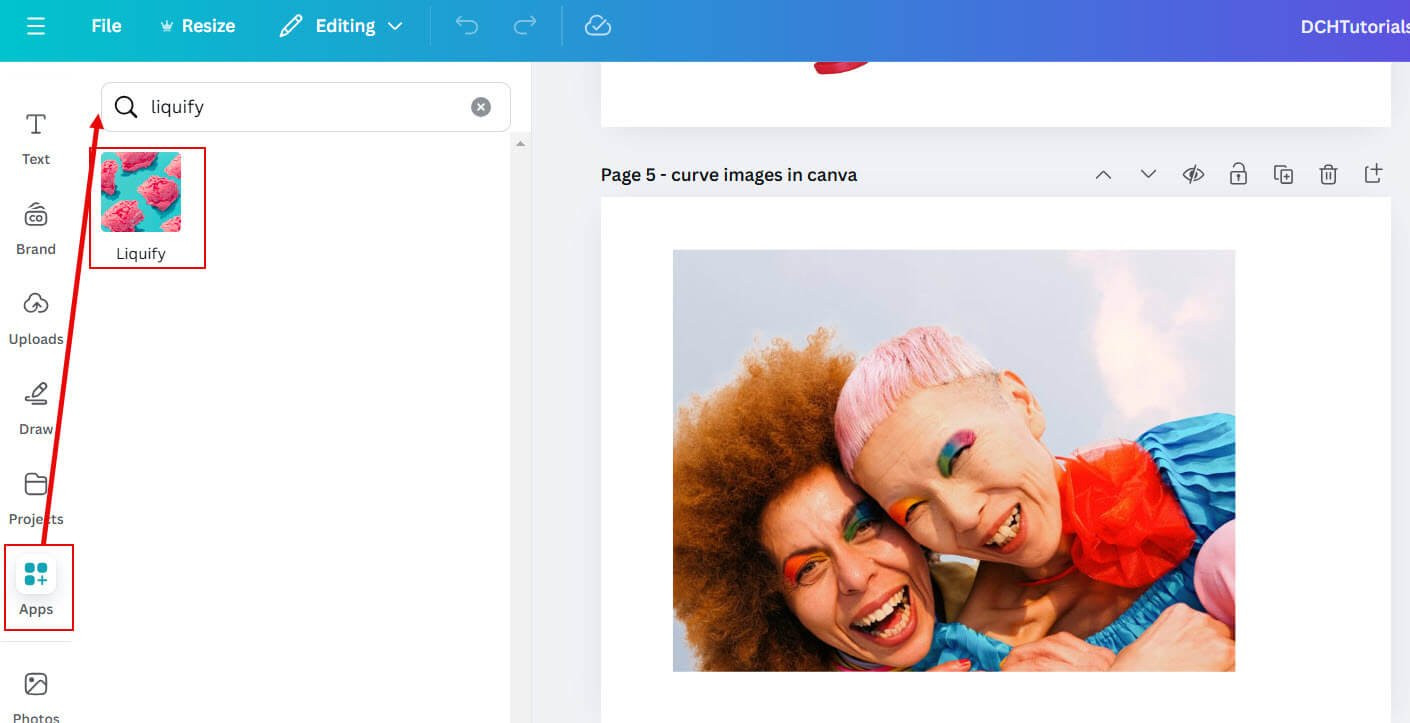Open the Resize option
This screenshot has width=1410, height=723.
[198, 26]
